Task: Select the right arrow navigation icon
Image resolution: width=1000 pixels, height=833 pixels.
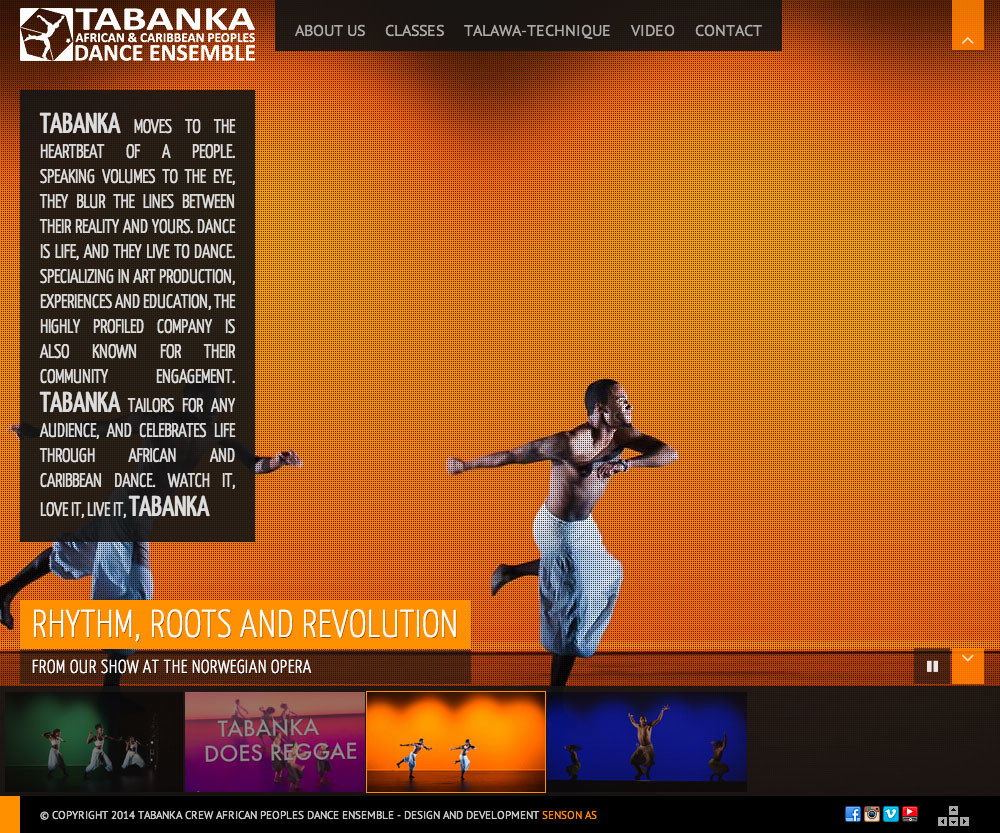Action: pyautogui.click(x=964, y=821)
